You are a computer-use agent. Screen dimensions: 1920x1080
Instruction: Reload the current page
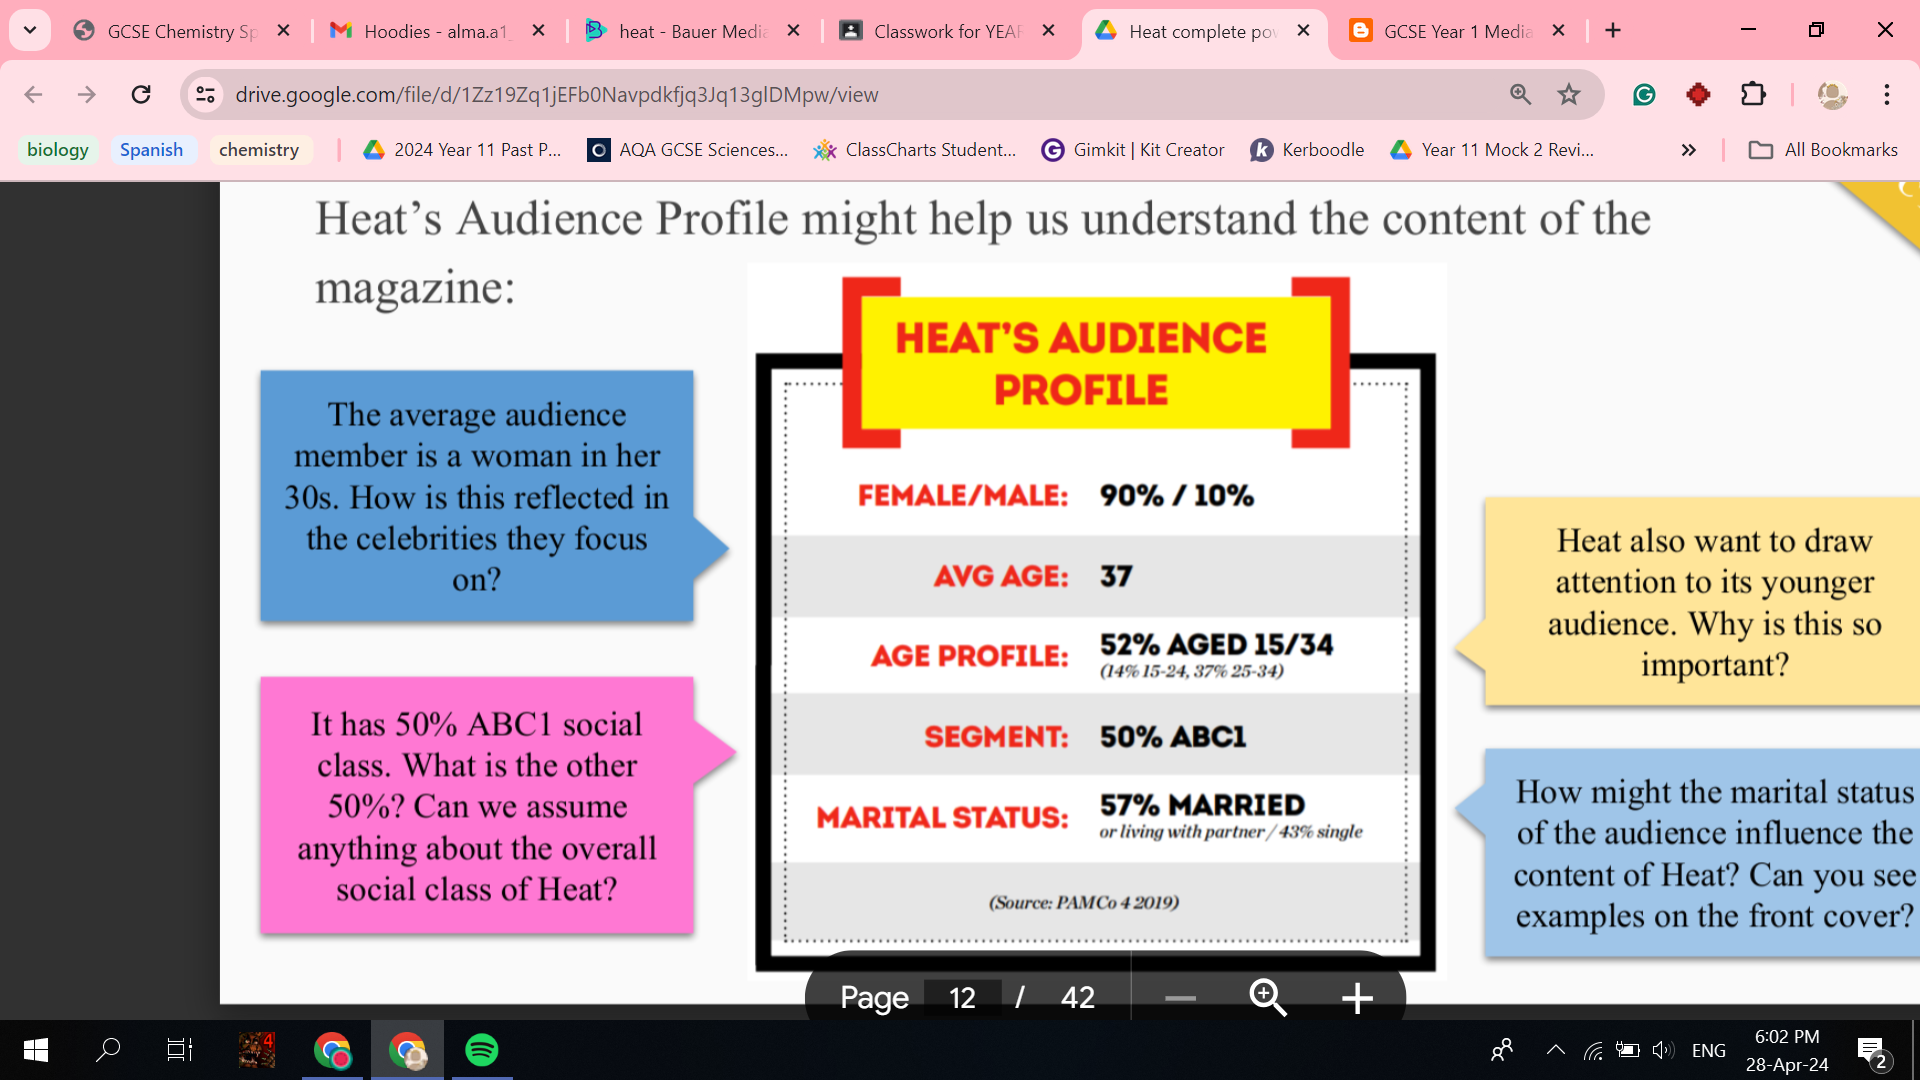tap(141, 94)
